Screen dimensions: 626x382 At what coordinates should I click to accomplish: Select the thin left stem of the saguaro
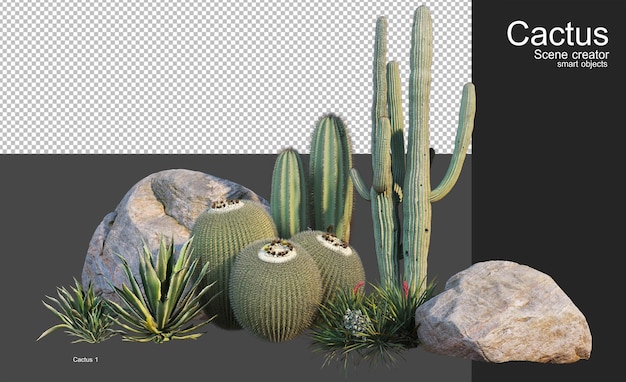(x=381, y=152)
